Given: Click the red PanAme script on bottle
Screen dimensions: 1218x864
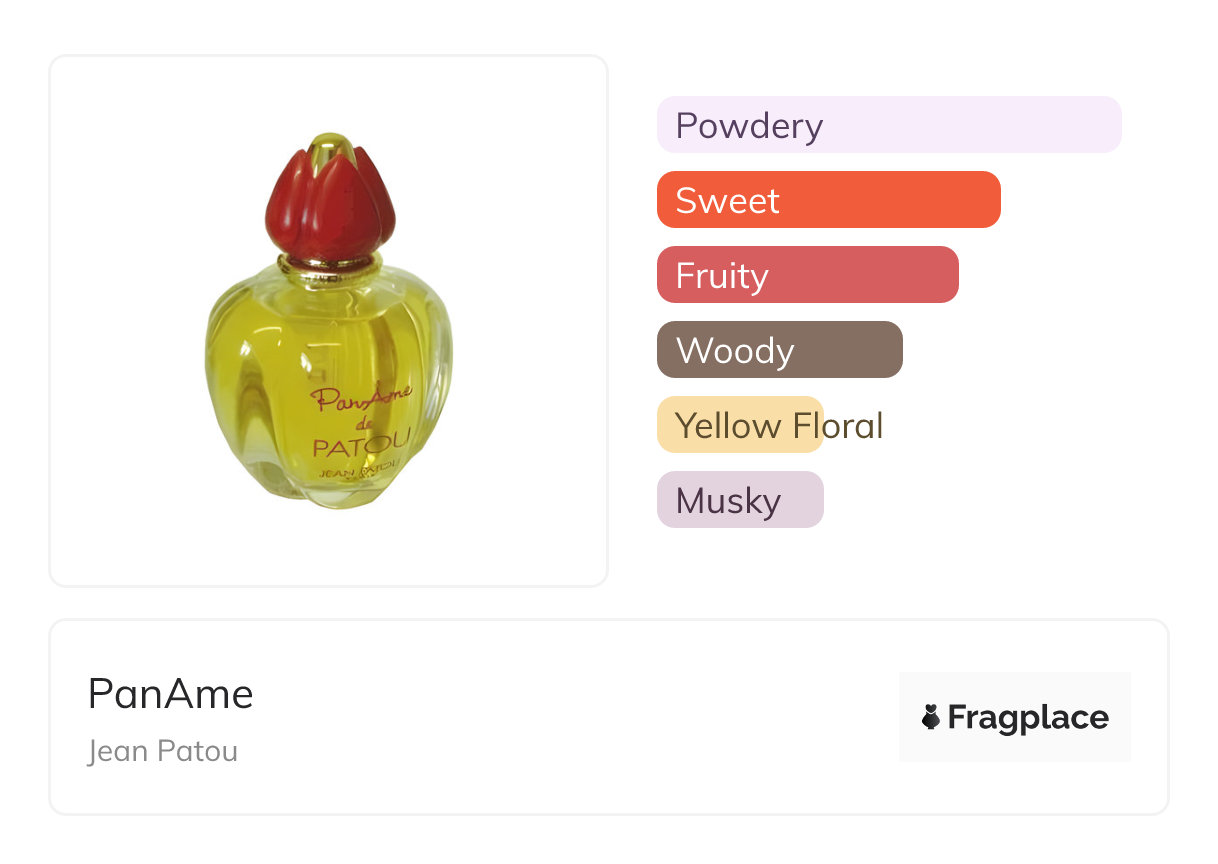Looking at the screenshot, I should (x=360, y=400).
